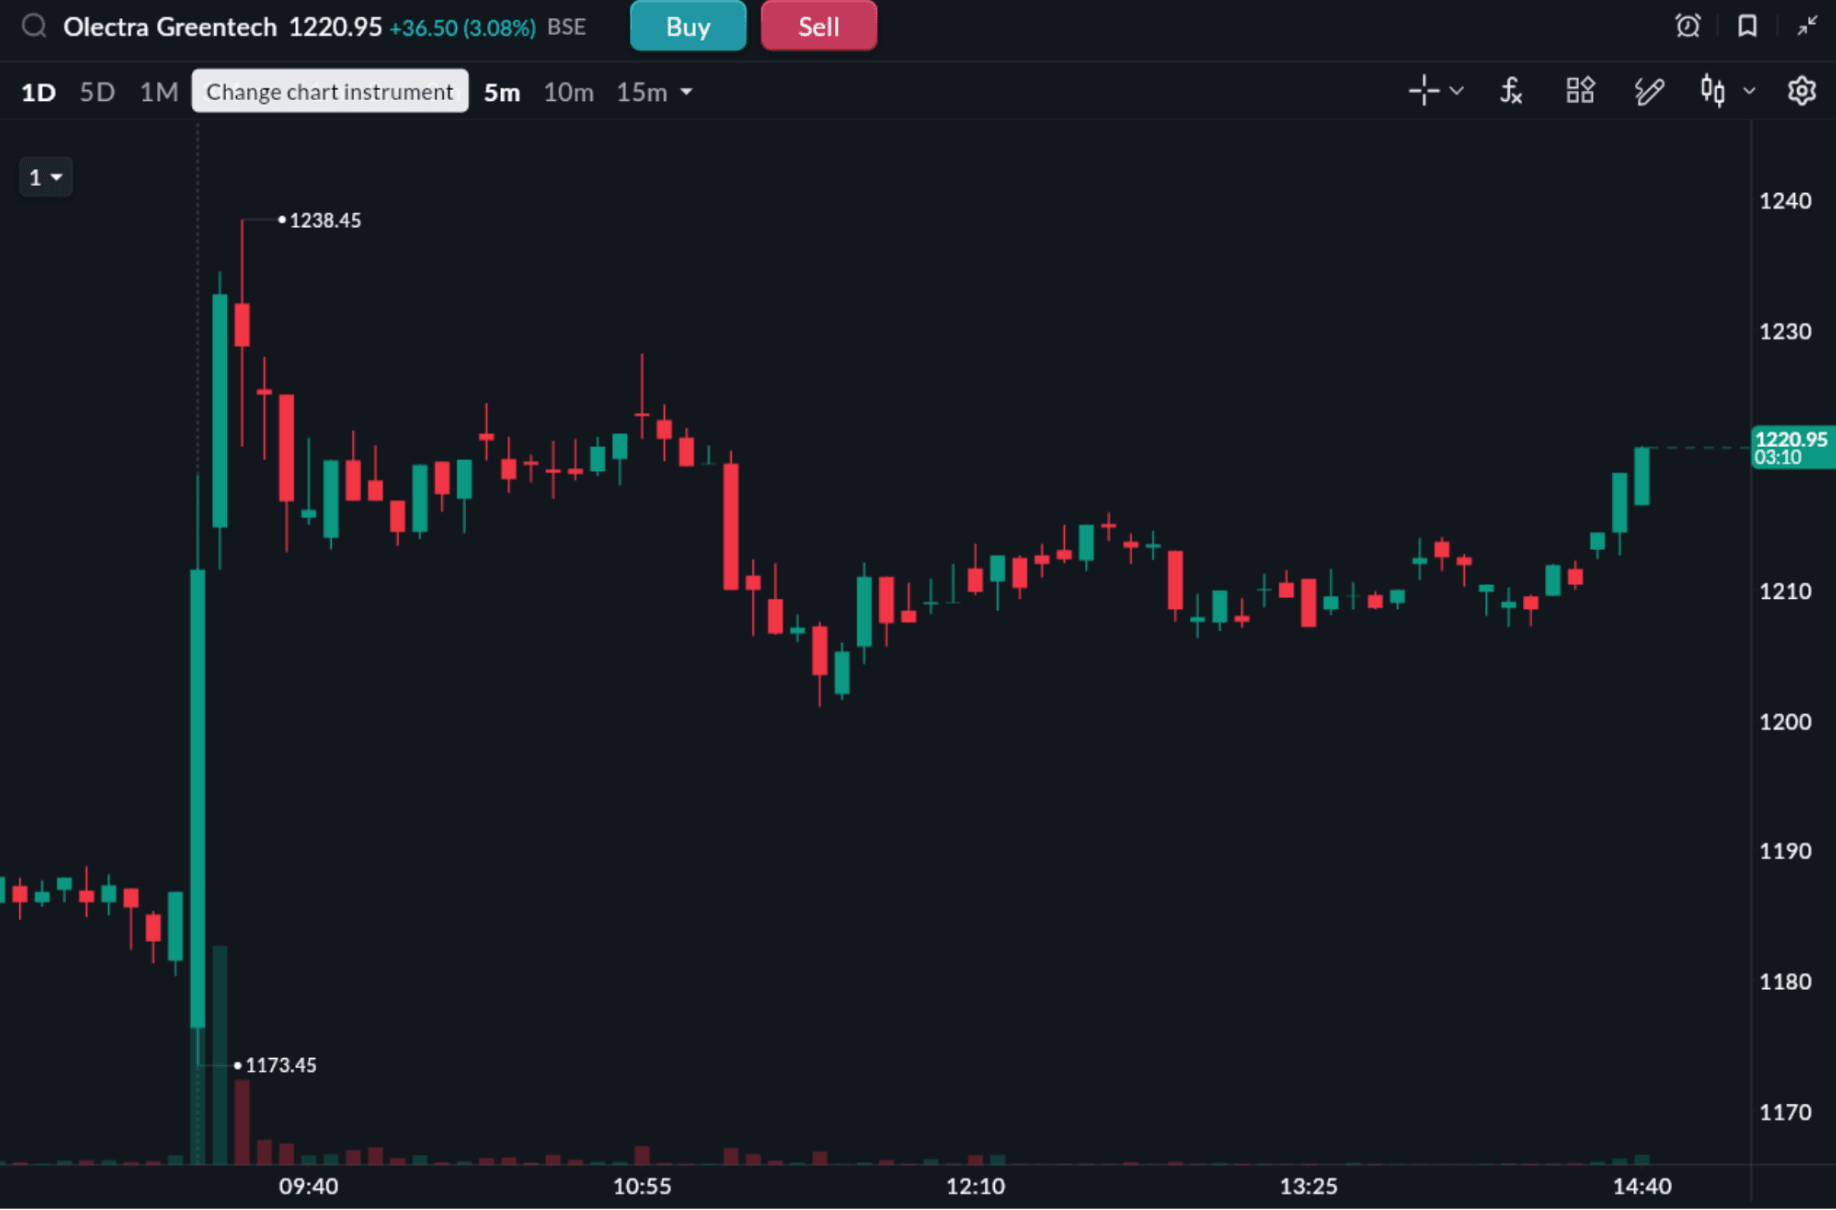Select the crosshair cursor tool

coord(1423,91)
